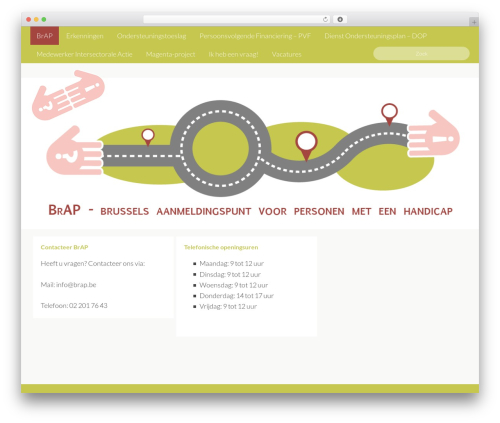The width and height of the screenshot is (500, 423).
Task: Go to the Erkenningen page
Action: click(85, 36)
